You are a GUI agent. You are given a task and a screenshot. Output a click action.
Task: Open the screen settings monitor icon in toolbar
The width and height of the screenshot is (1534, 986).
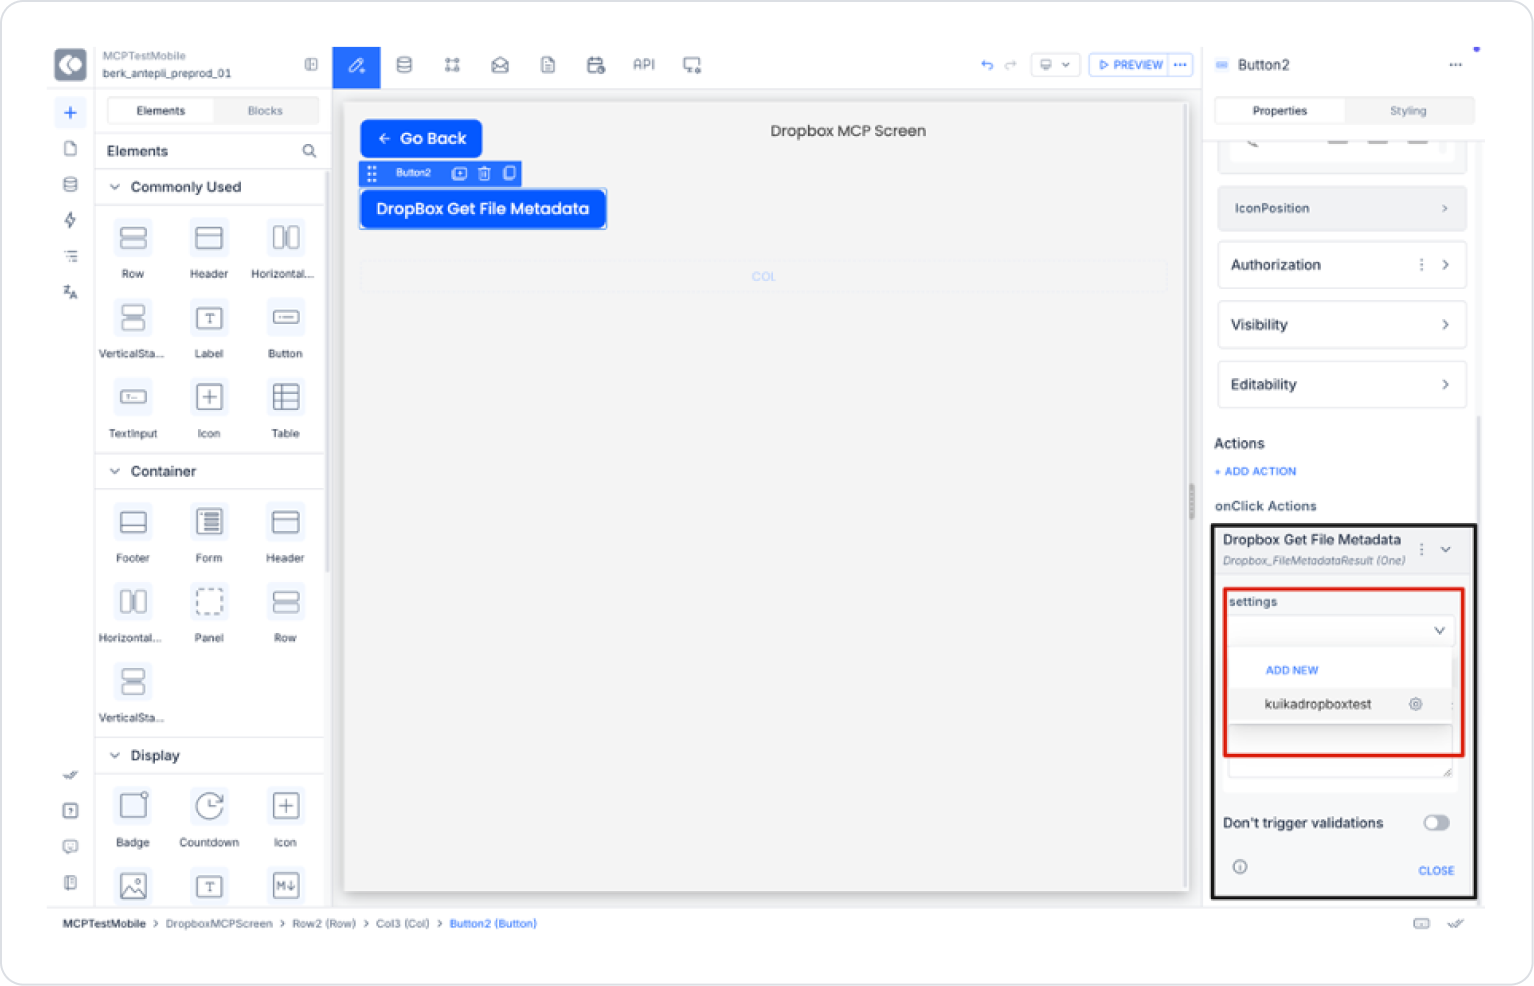(692, 65)
